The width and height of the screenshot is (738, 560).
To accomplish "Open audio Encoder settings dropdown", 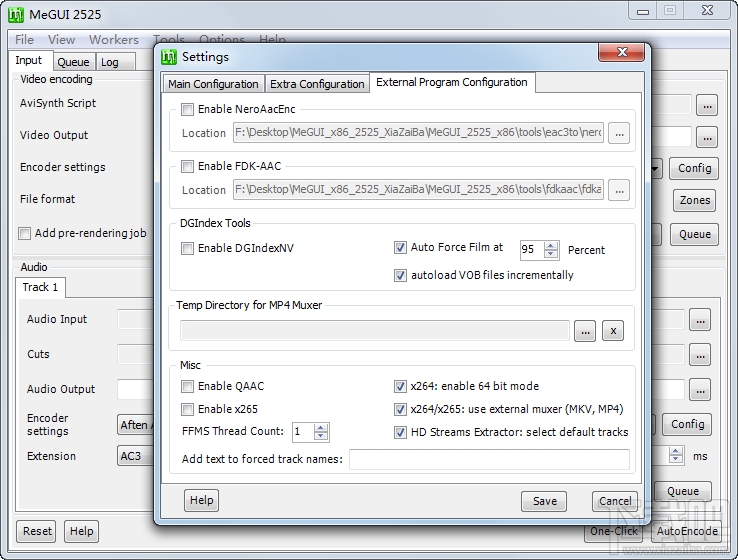I will tap(136, 425).
